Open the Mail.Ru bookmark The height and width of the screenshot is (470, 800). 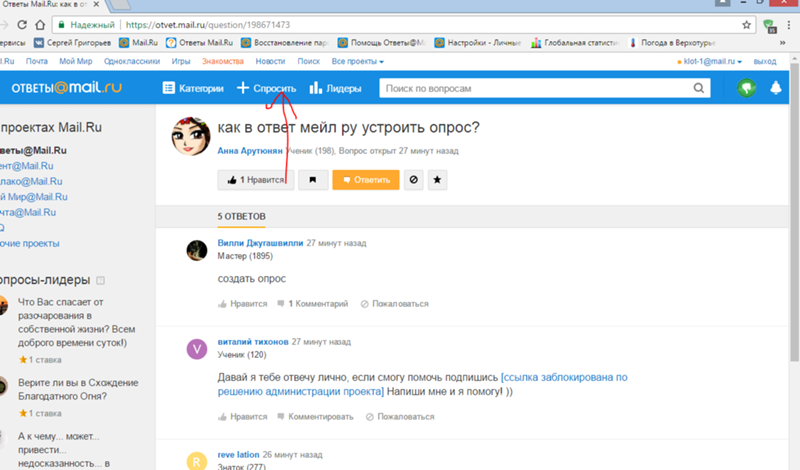(138, 43)
